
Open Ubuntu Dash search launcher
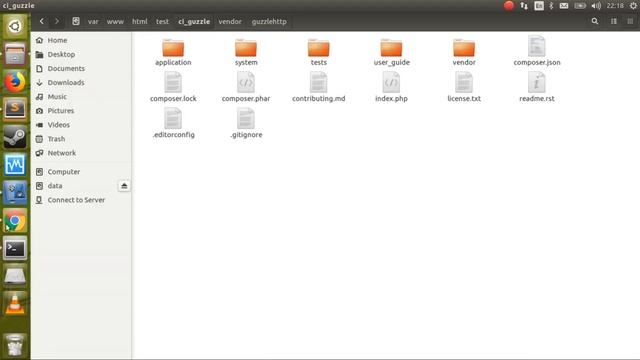(x=15, y=26)
